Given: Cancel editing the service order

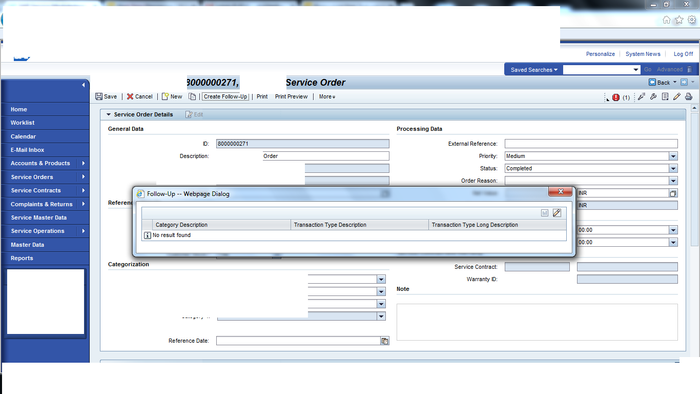Looking at the screenshot, I should 140,96.
